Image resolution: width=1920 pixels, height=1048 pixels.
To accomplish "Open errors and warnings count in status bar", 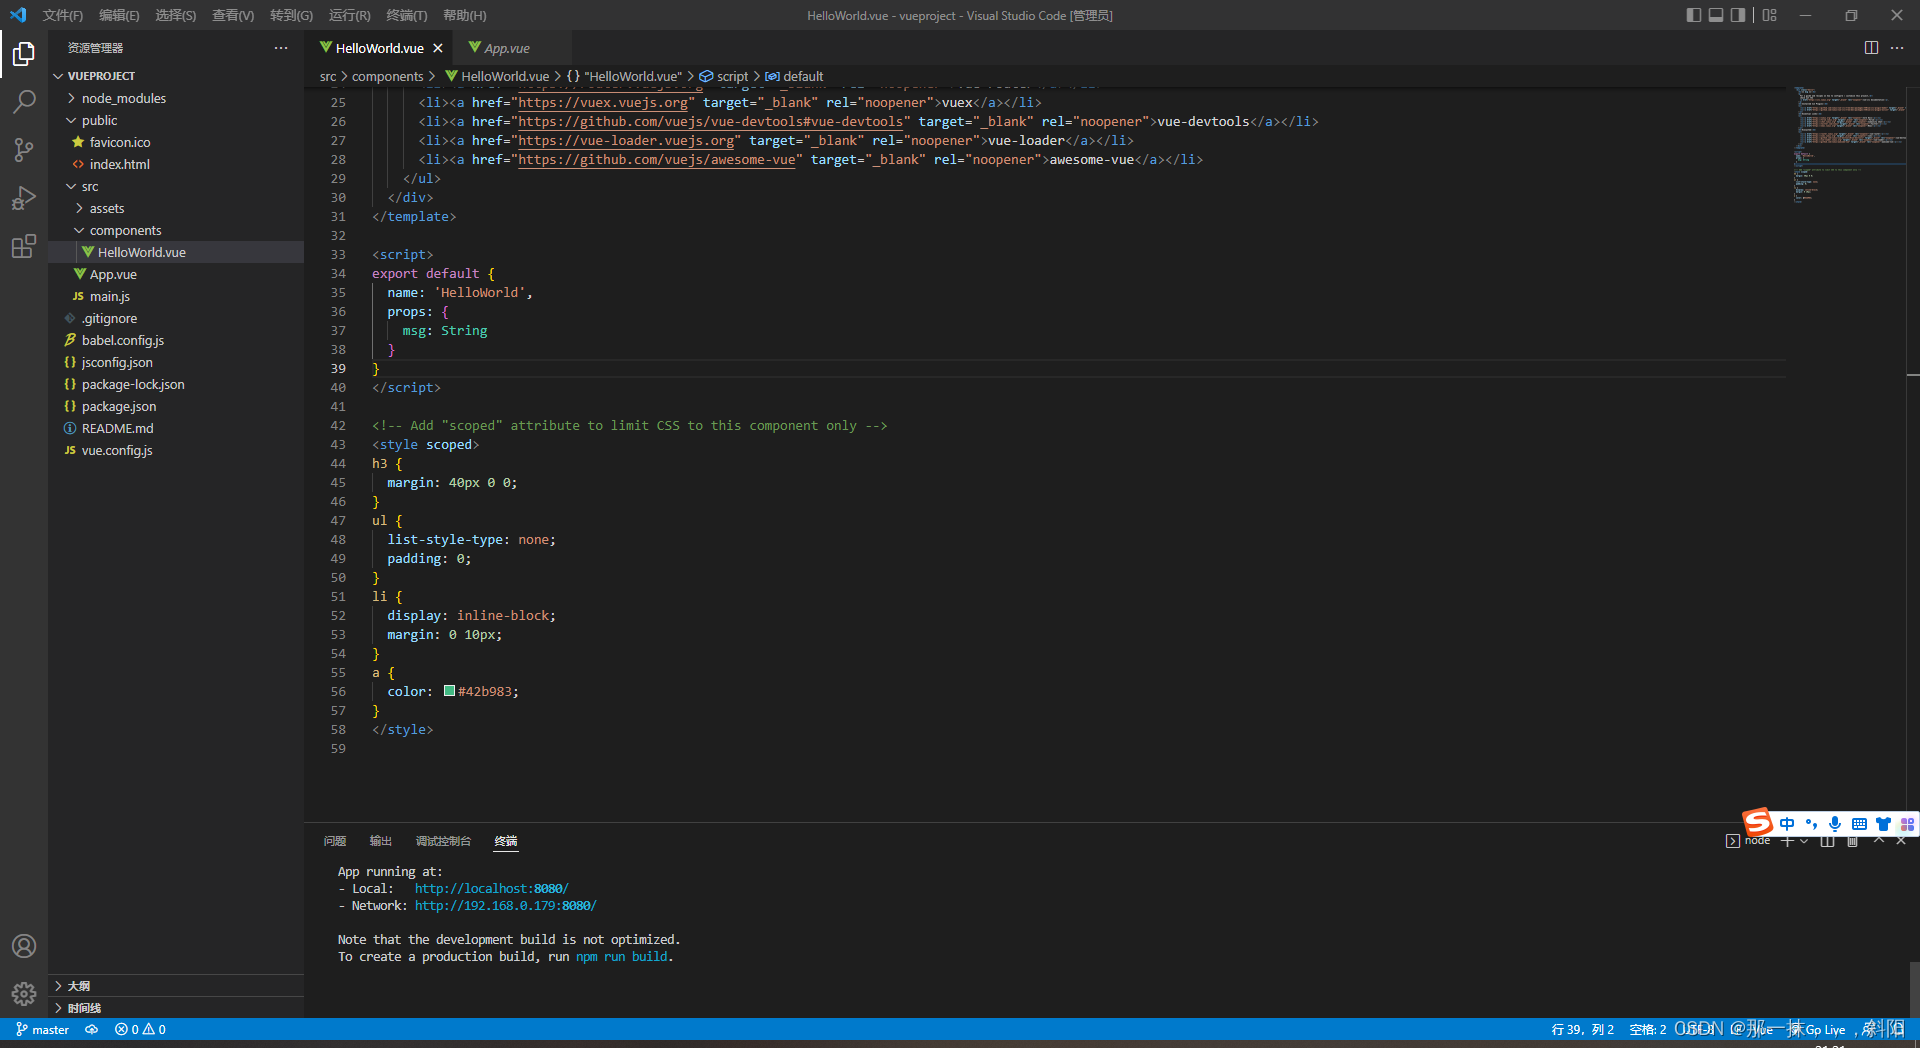I will 140,1029.
